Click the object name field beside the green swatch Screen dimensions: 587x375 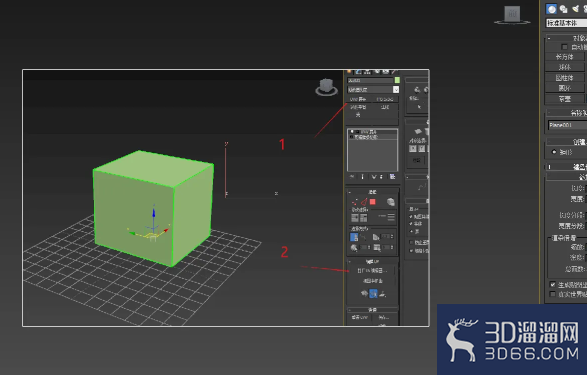click(x=370, y=80)
